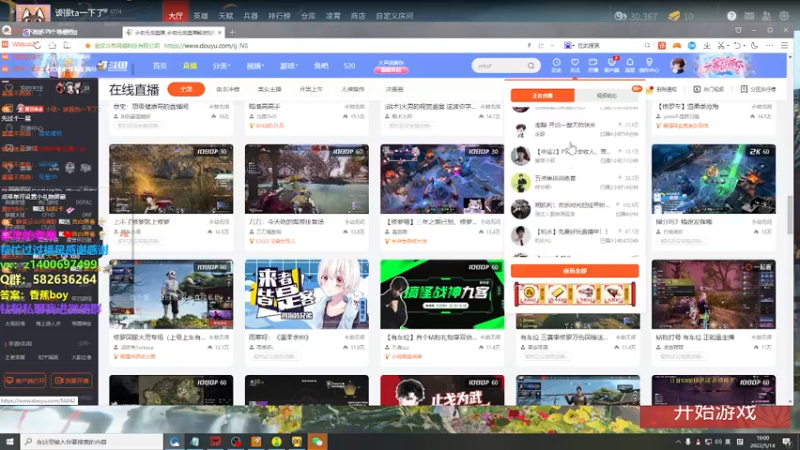This screenshot has width=800, height=450.
Task: Click the 开始游戏 button in the game
Action: [715, 413]
